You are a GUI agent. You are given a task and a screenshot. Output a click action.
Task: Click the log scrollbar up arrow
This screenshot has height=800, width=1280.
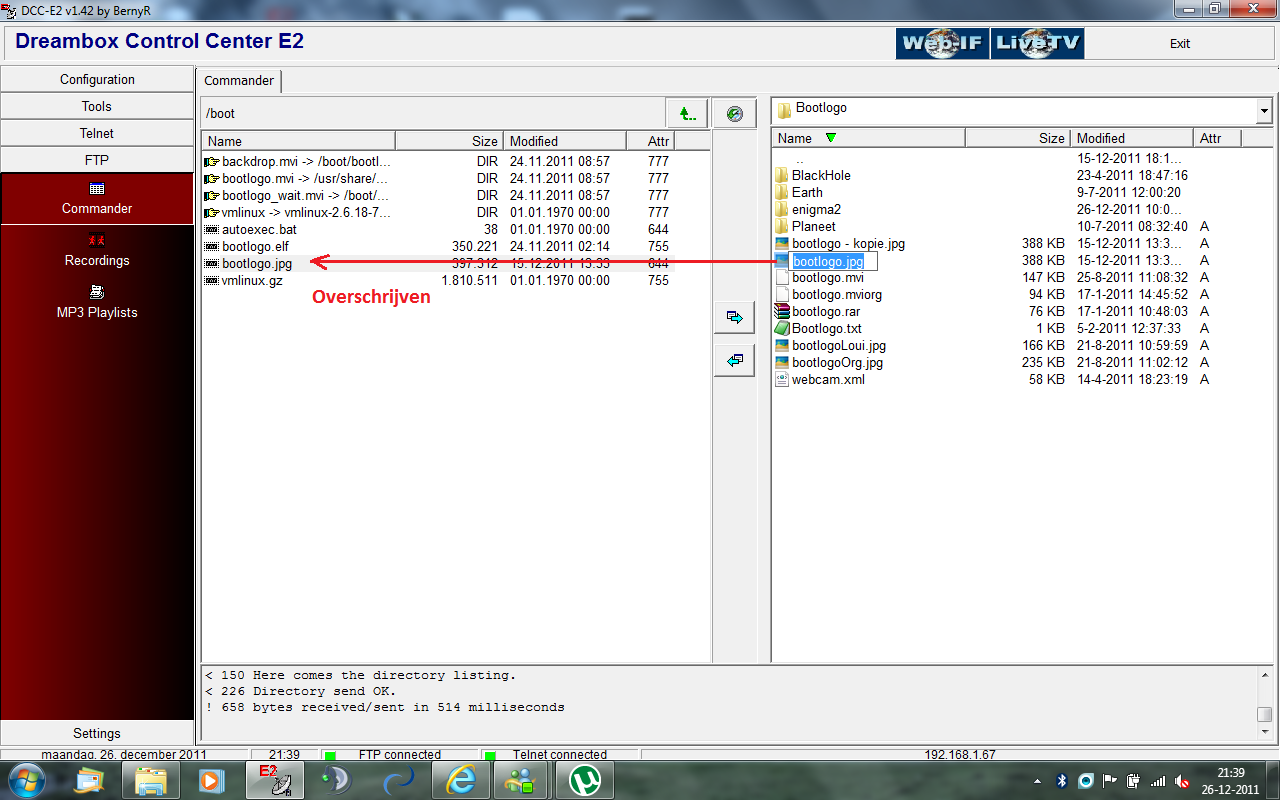1265,676
